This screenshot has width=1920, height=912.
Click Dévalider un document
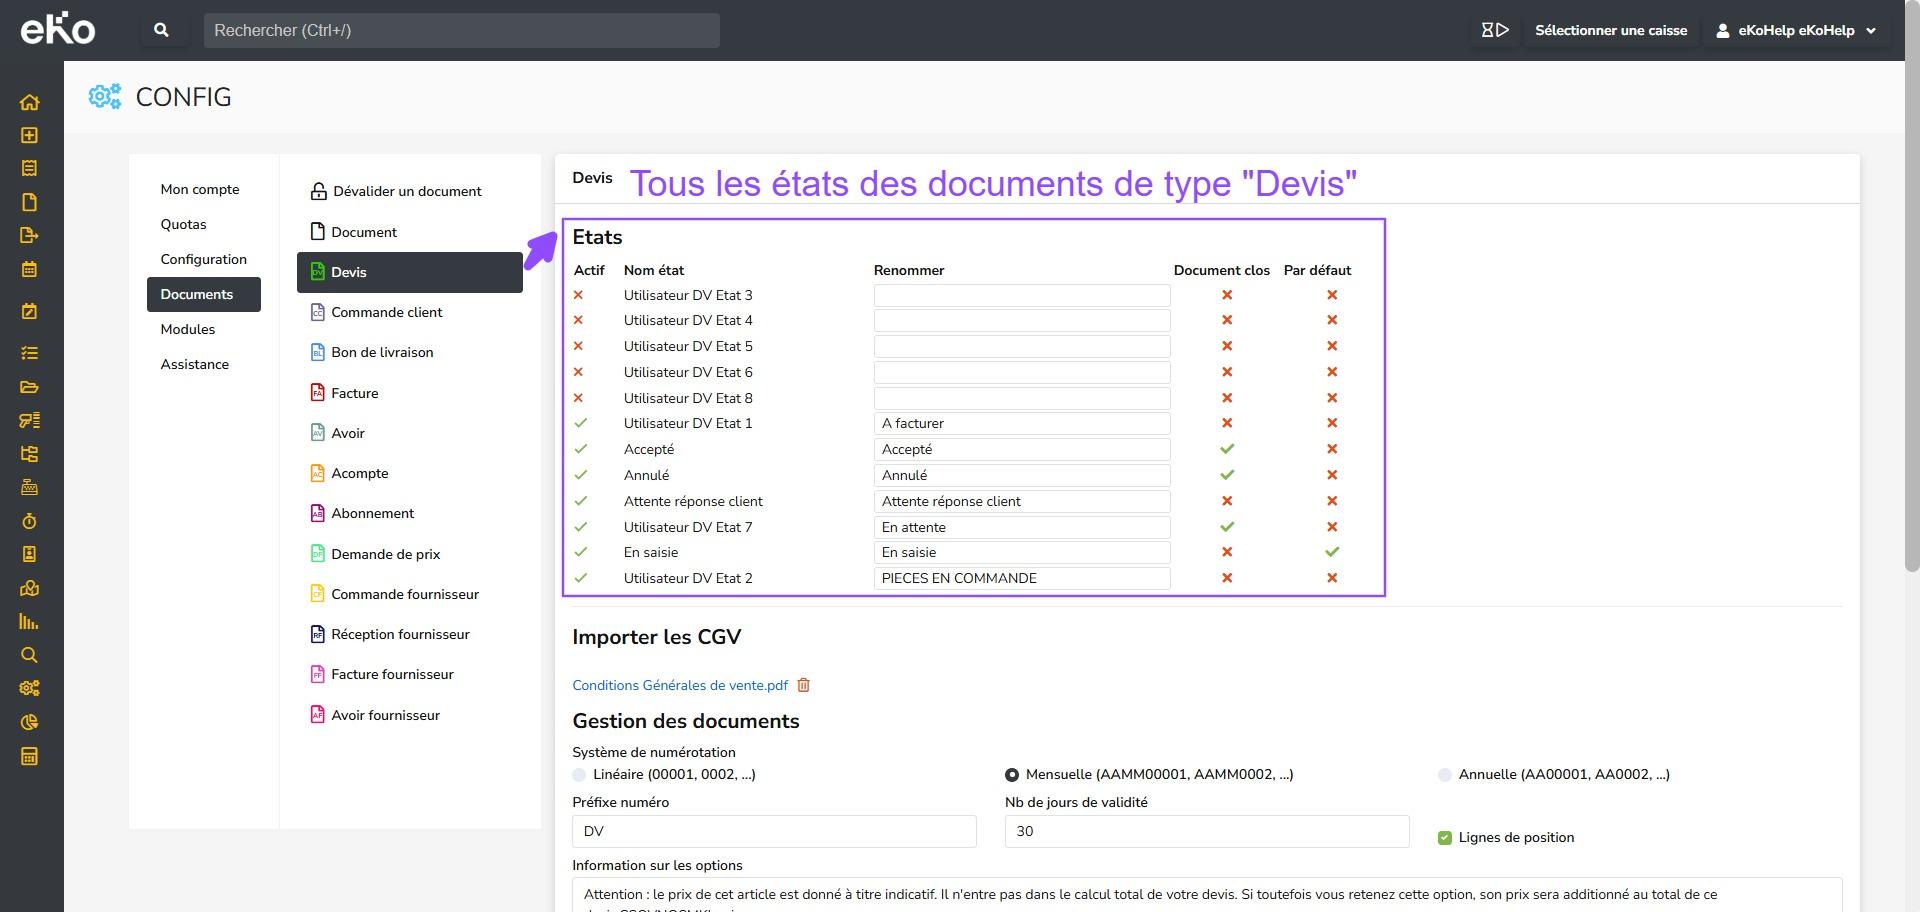coord(406,191)
